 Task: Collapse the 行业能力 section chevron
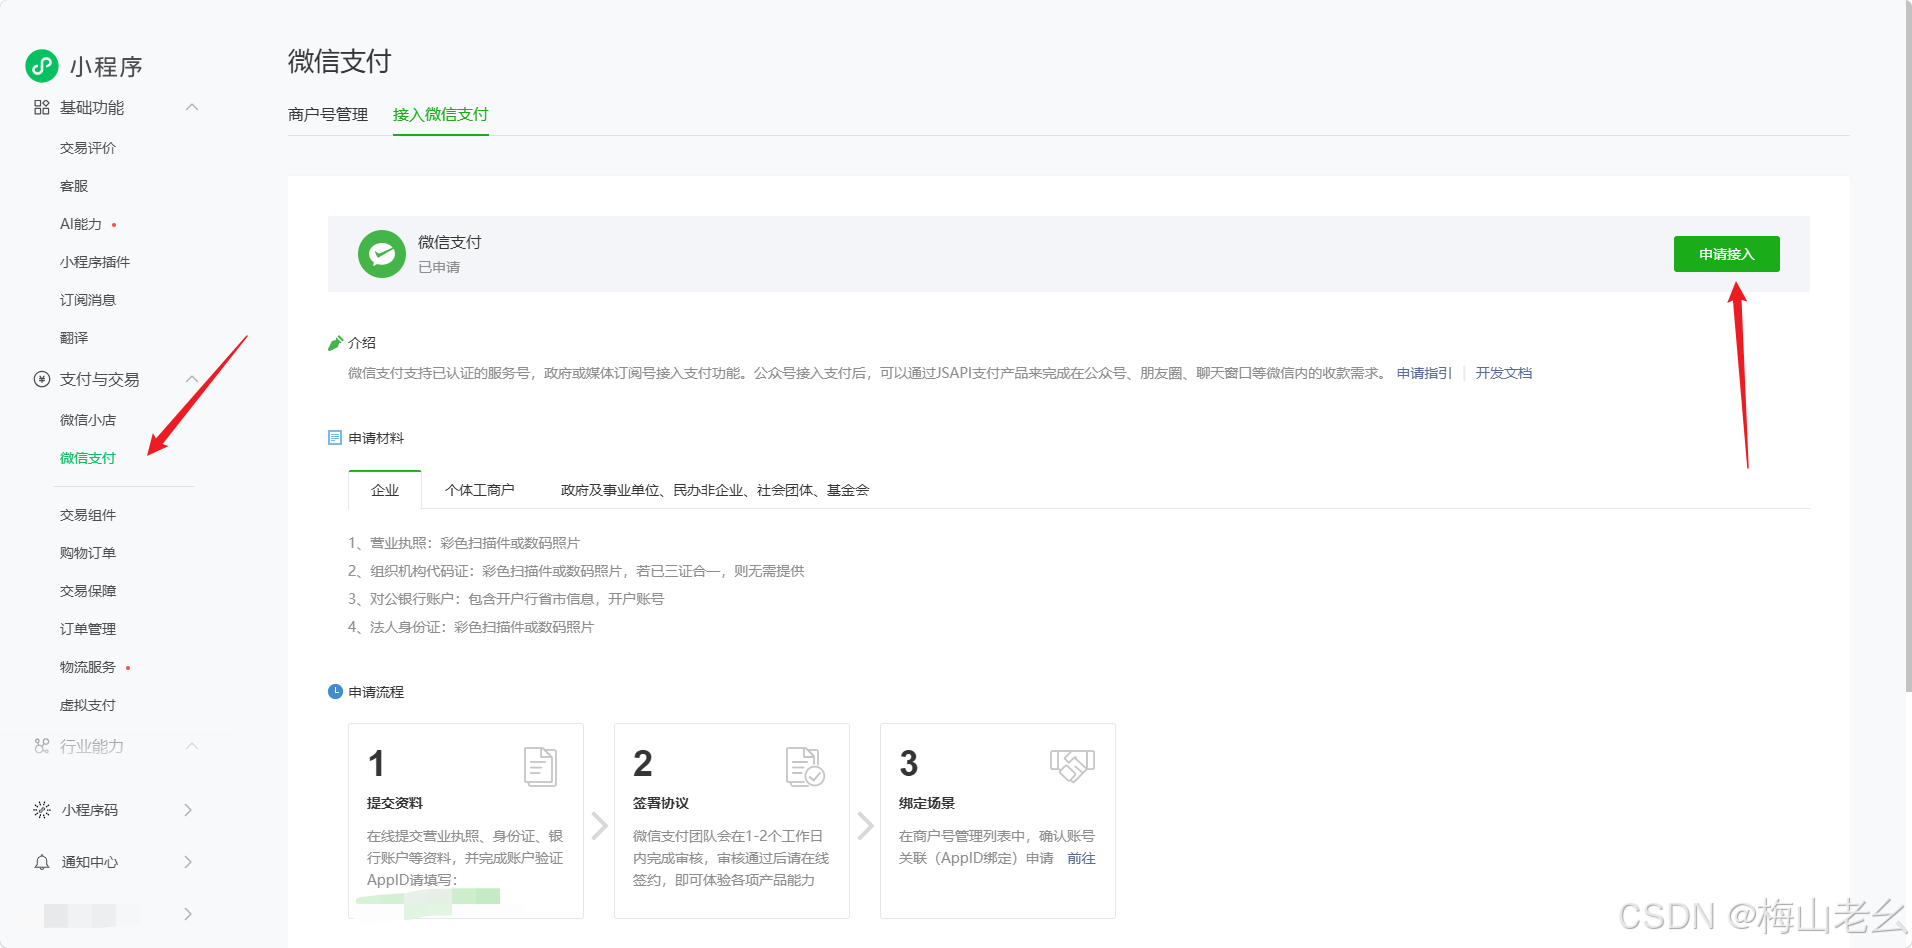click(192, 746)
